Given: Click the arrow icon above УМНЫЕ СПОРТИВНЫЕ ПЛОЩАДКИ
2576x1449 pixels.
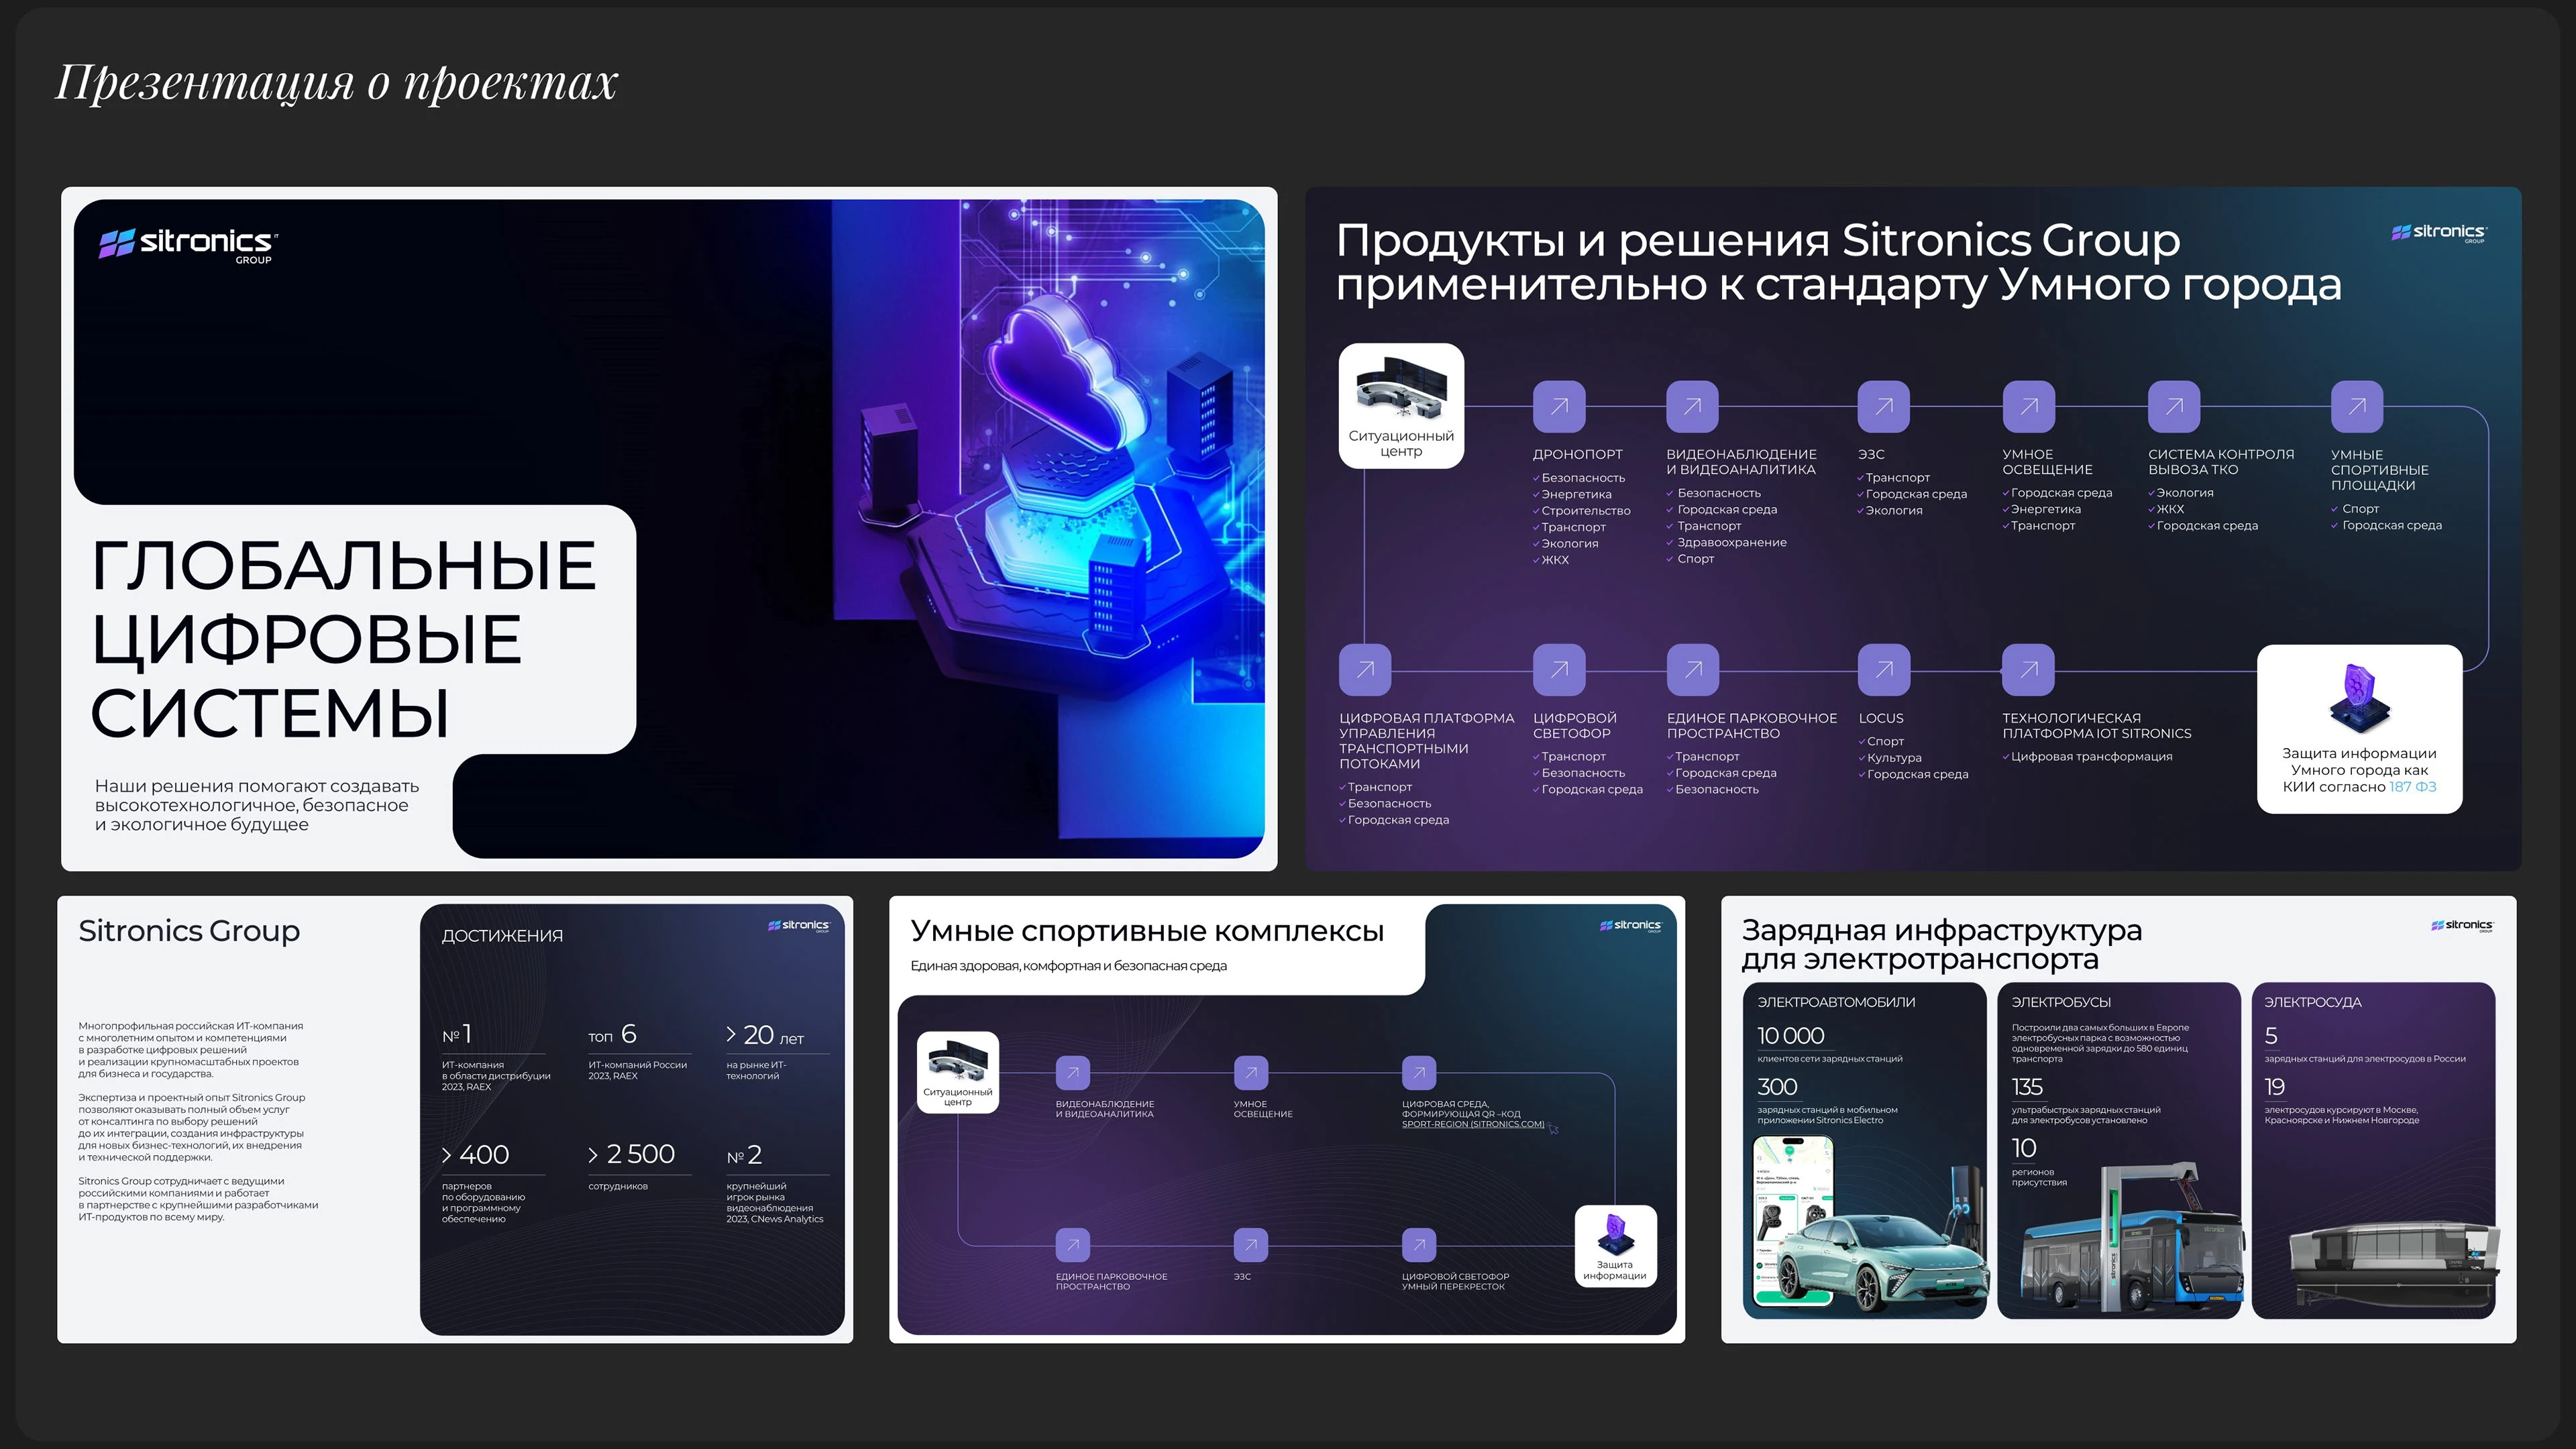Looking at the screenshot, I should click(x=2357, y=406).
